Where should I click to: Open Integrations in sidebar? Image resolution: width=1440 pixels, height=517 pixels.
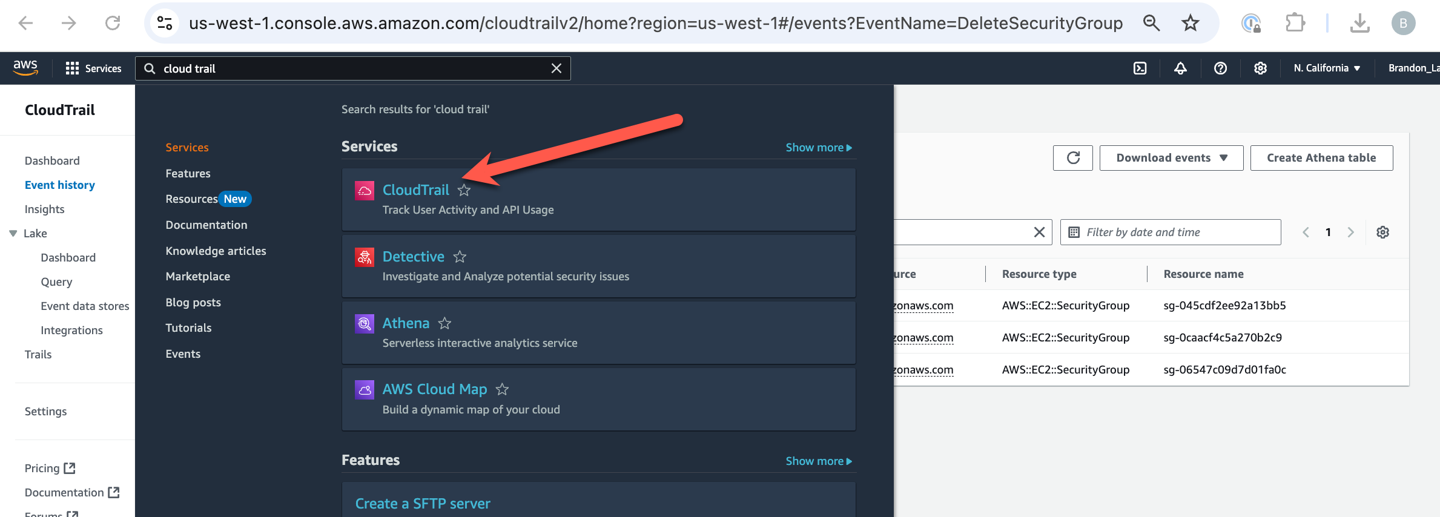click(x=72, y=330)
